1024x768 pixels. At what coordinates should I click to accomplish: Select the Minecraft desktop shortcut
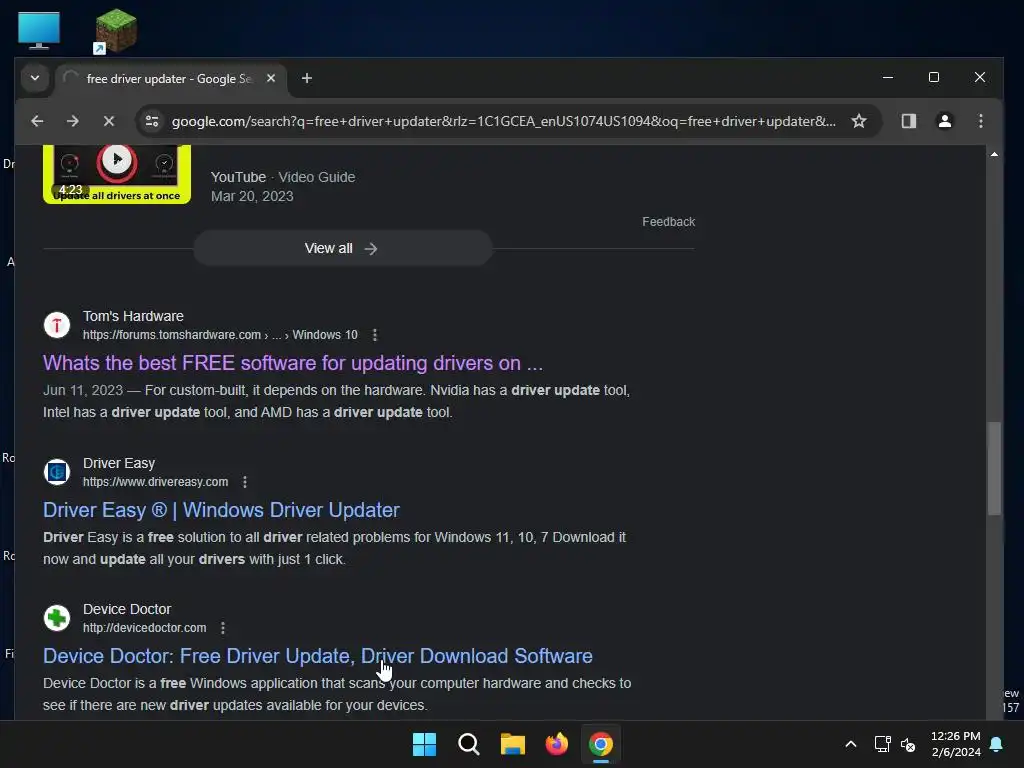116,31
